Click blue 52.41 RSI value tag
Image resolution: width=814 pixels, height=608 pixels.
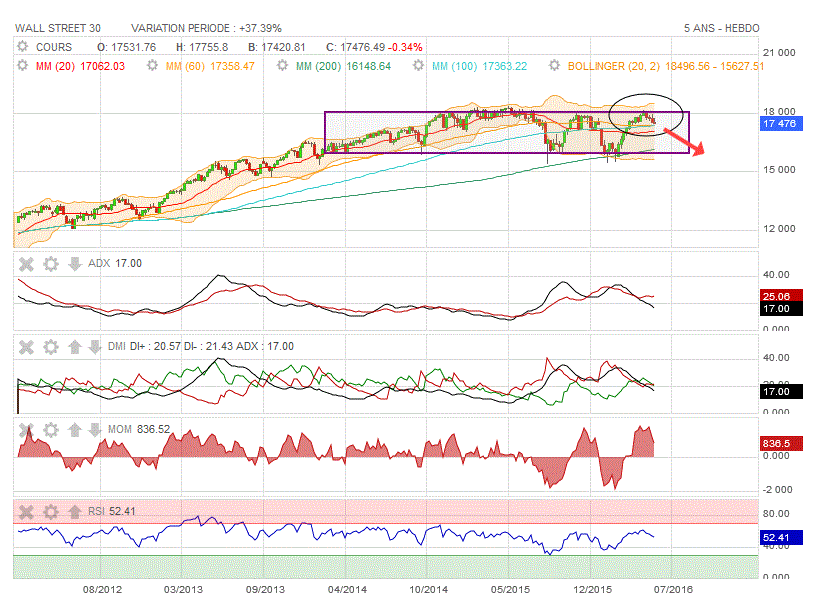pos(780,537)
